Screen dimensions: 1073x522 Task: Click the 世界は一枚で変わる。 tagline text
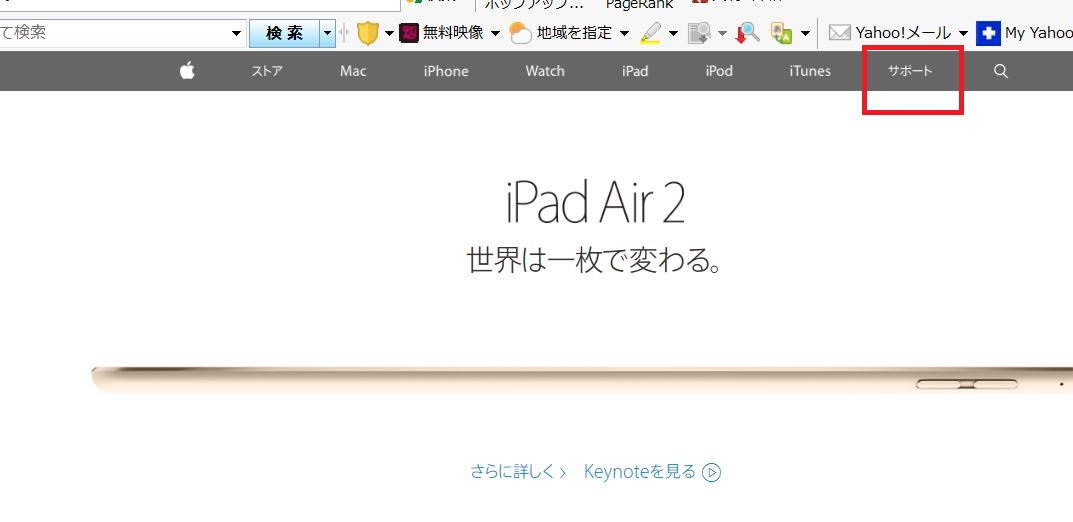point(595,260)
